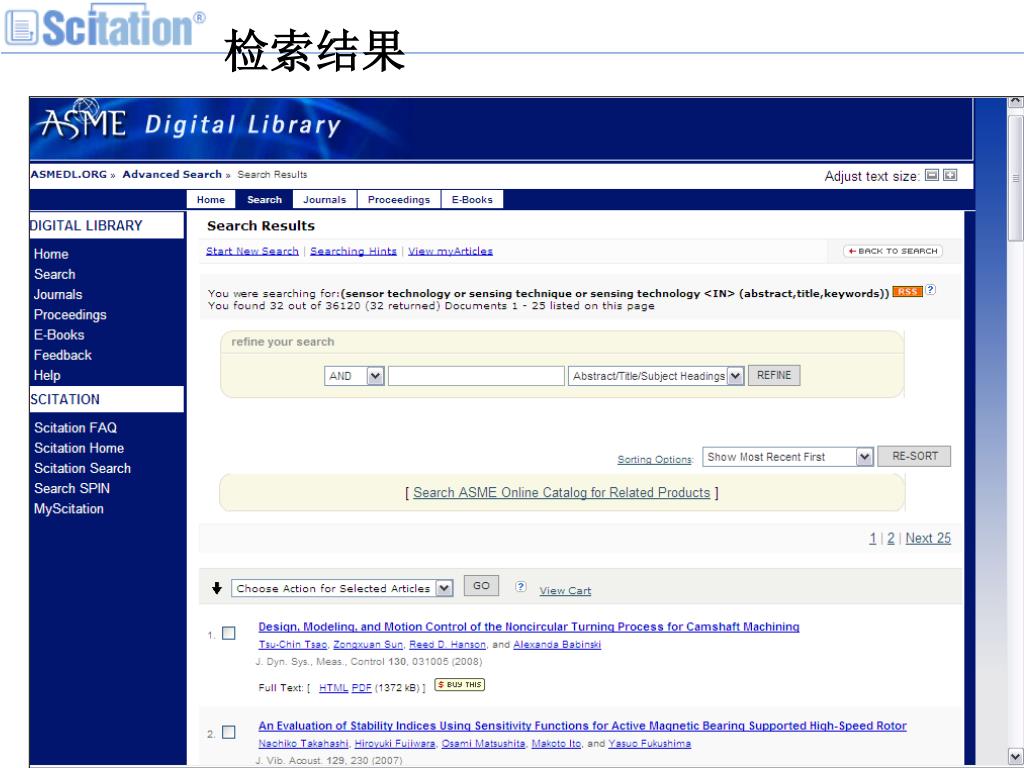Click Advanced Search in the breadcrumb
This screenshot has height=768, width=1024.
point(172,174)
